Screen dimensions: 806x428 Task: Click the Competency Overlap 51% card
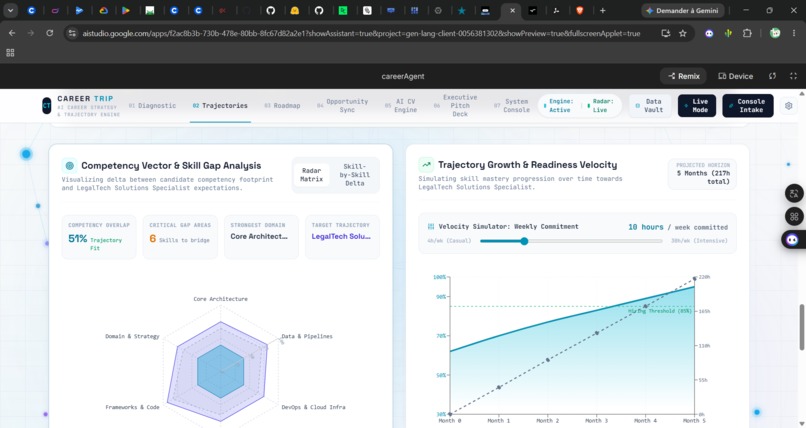pos(99,236)
